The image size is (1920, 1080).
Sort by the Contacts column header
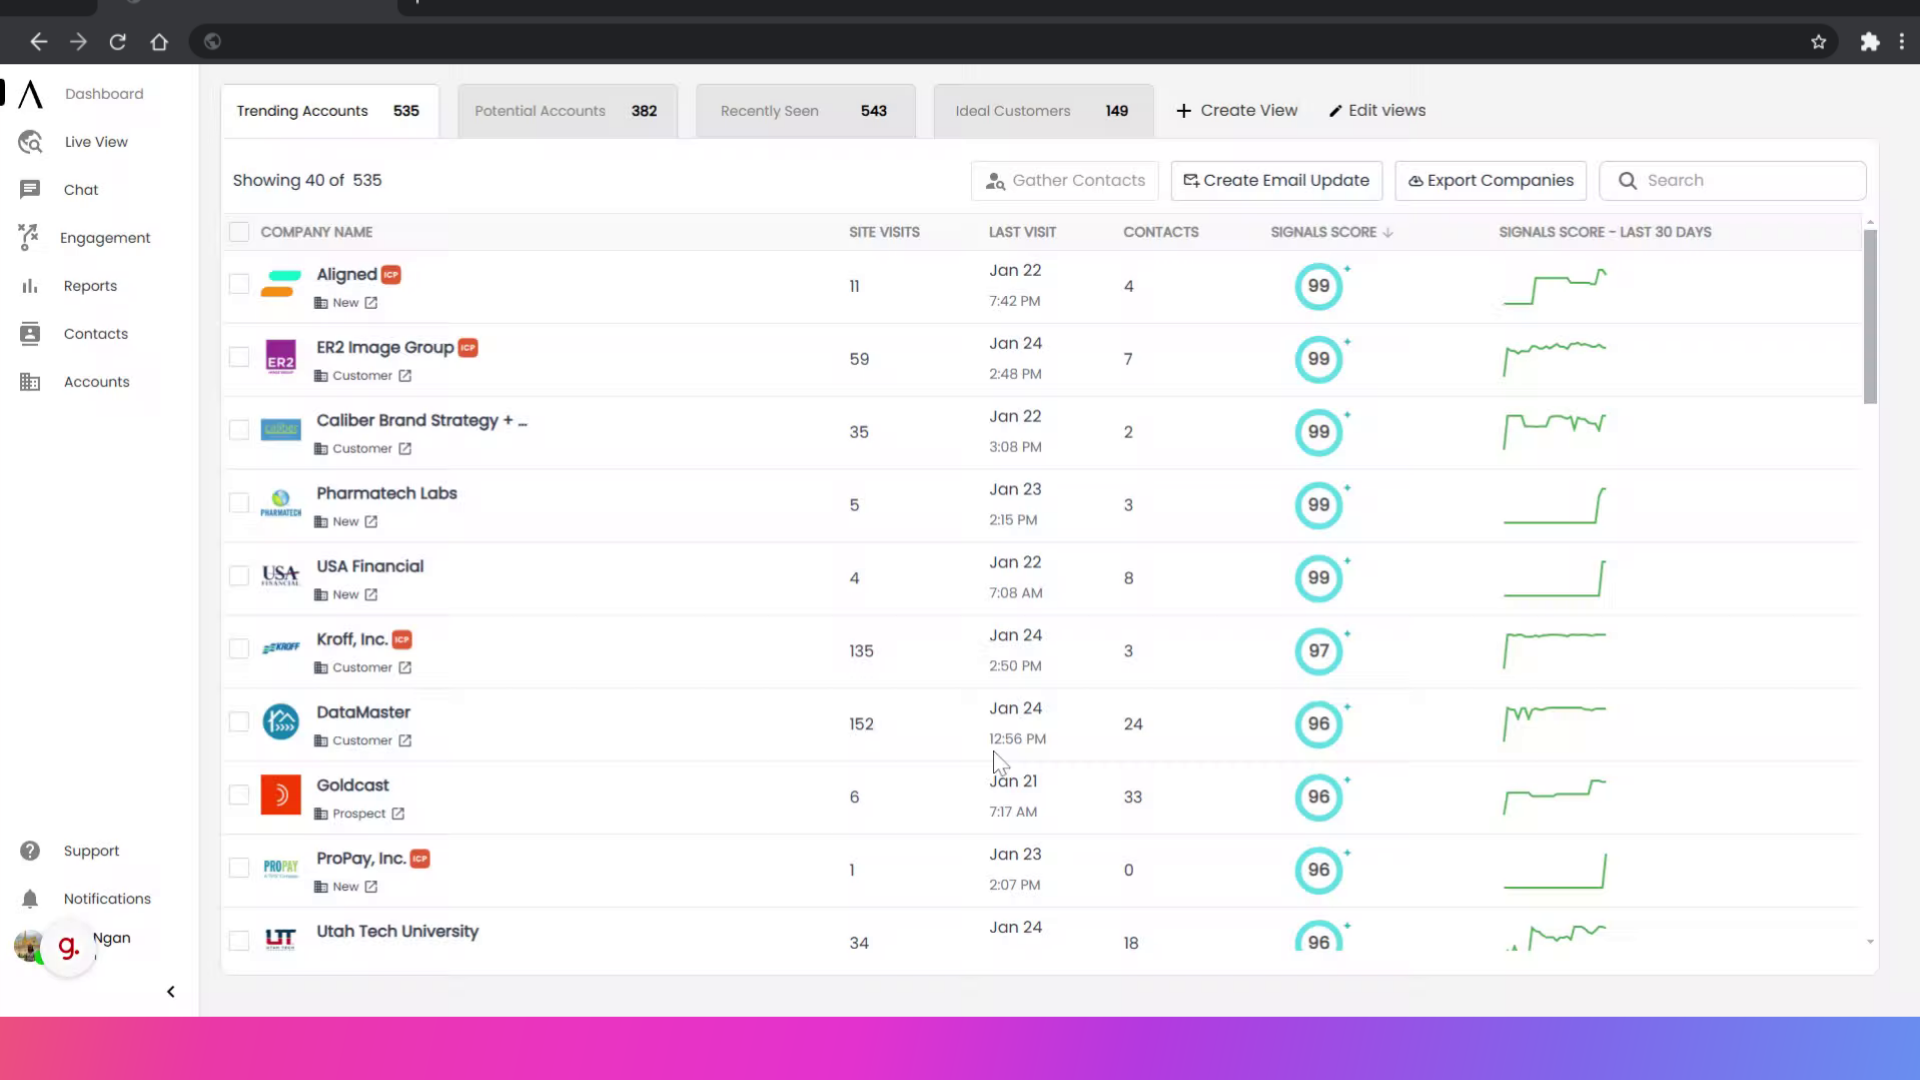coord(1160,232)
